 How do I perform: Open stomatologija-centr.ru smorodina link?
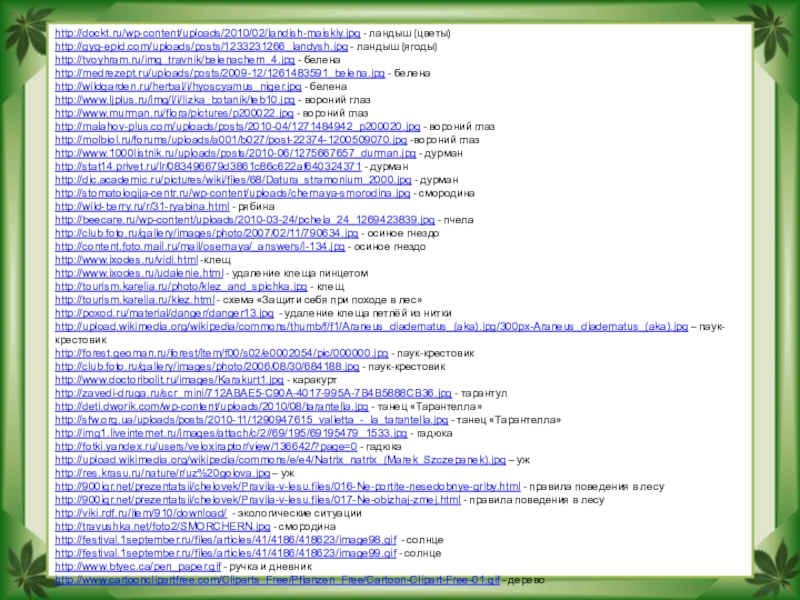(232, 193)
